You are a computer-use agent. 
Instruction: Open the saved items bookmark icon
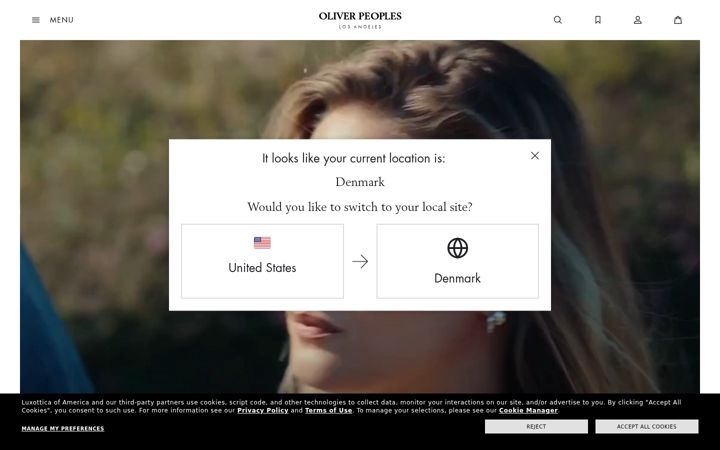(598, 20)
